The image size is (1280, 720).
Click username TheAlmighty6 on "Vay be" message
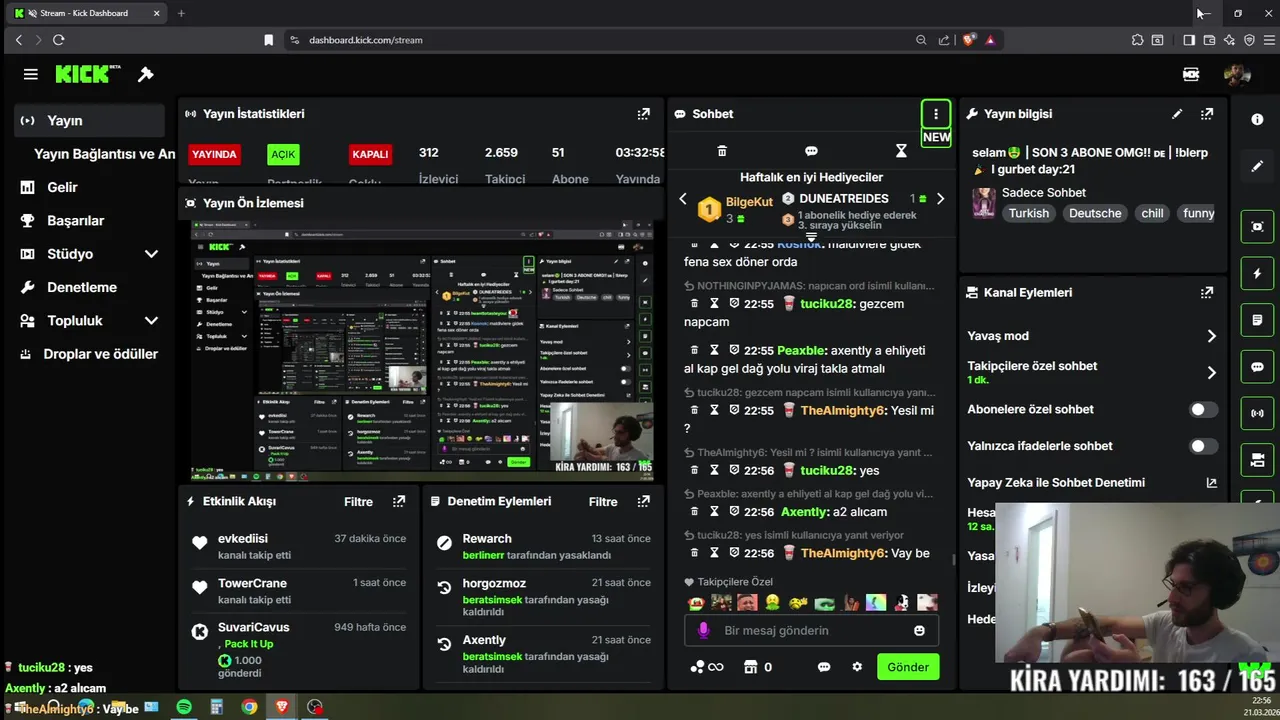[843, 553]
